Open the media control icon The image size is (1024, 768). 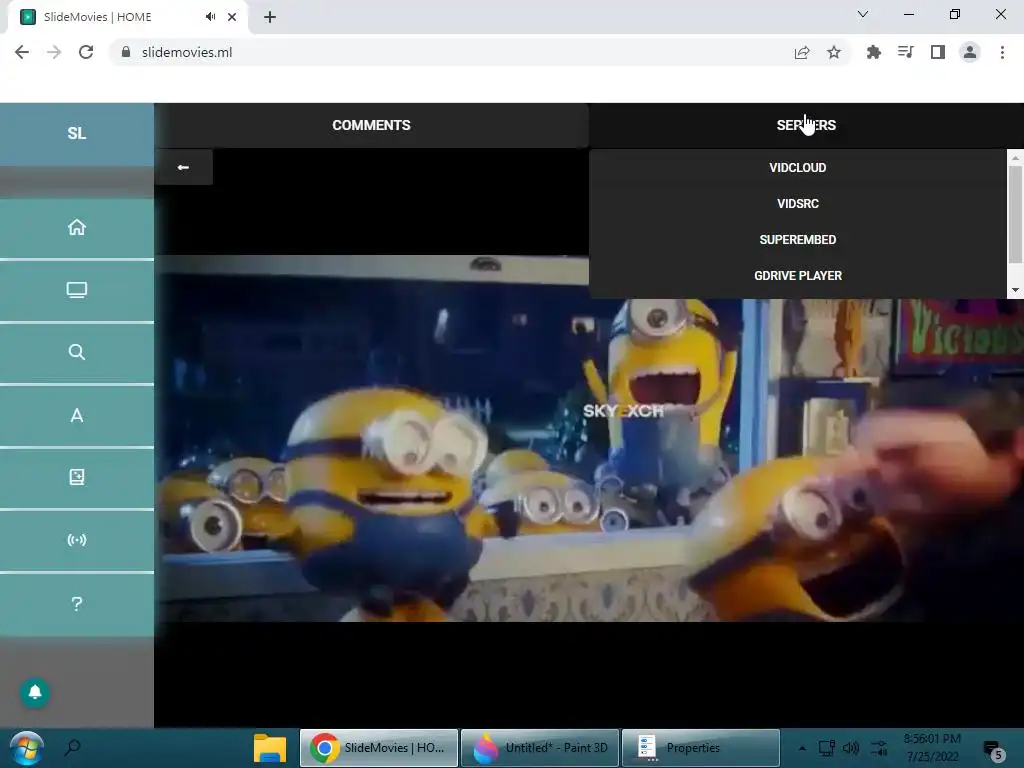(x=905, y=52)
